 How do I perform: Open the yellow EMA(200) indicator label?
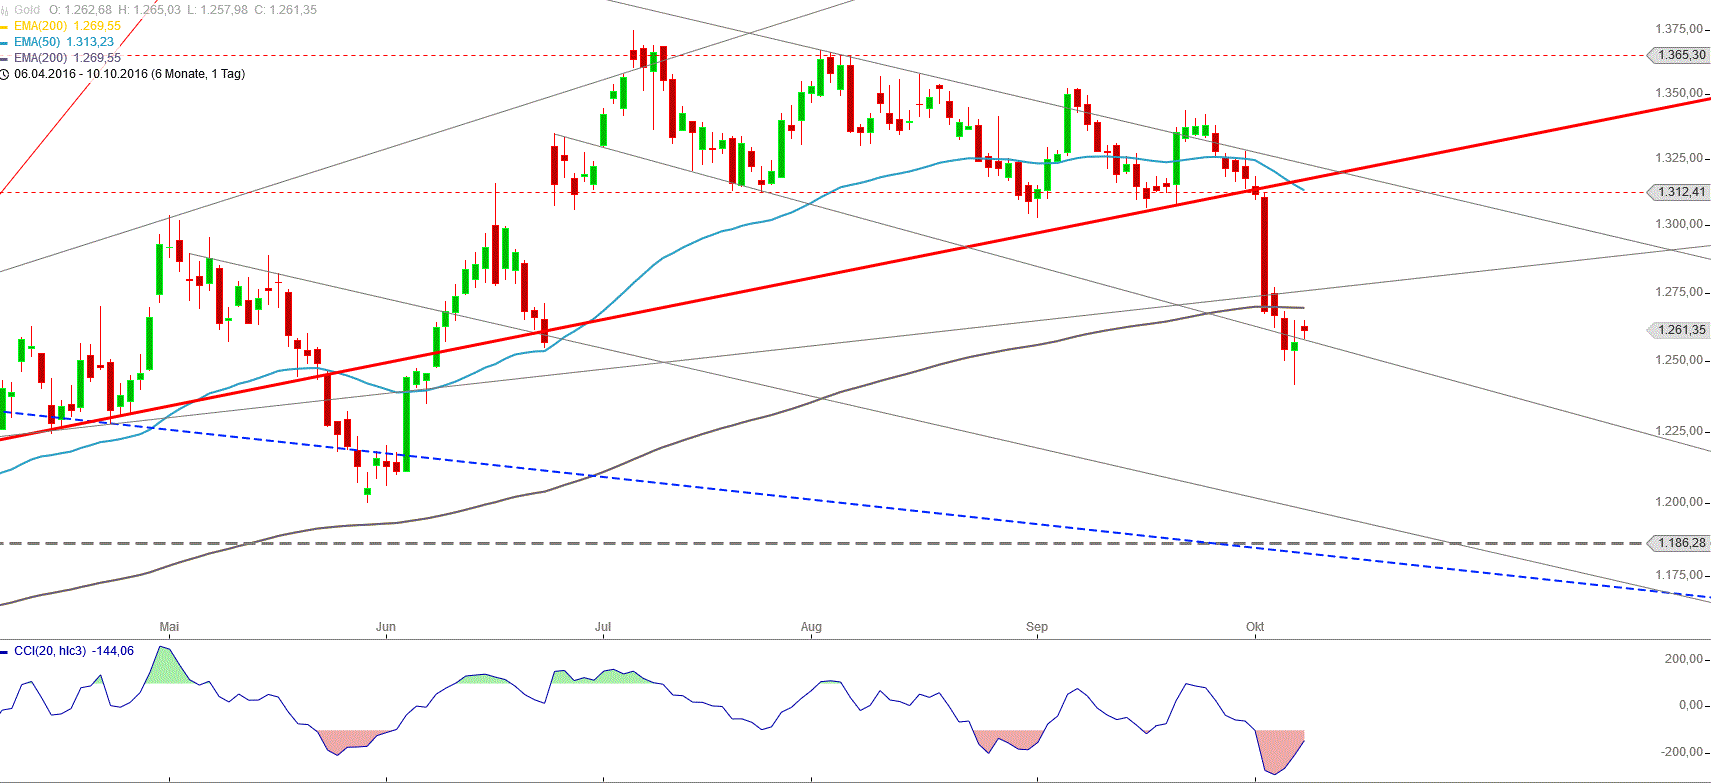[x=40, y=26]
